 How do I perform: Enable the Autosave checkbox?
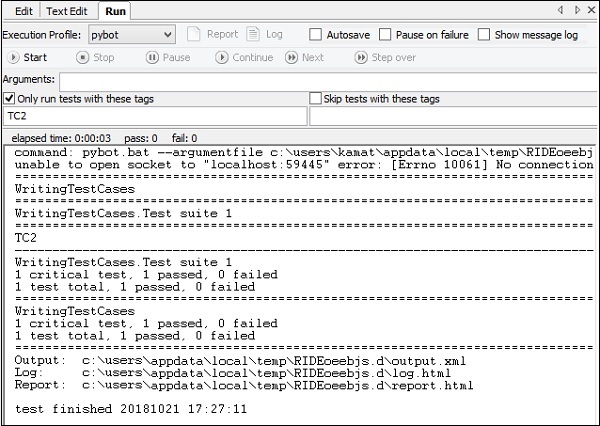point(316,35)
